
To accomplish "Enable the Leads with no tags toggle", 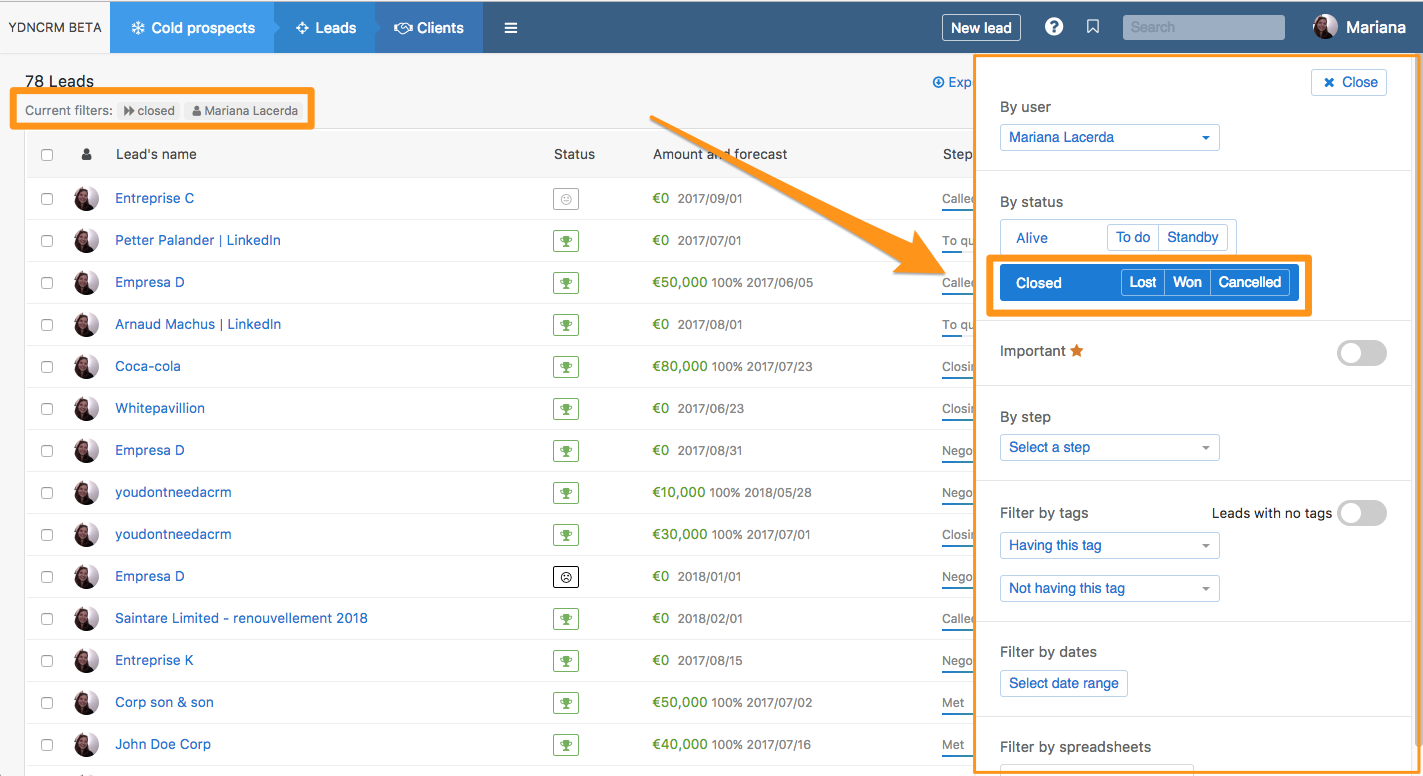I will [1361, 513].
